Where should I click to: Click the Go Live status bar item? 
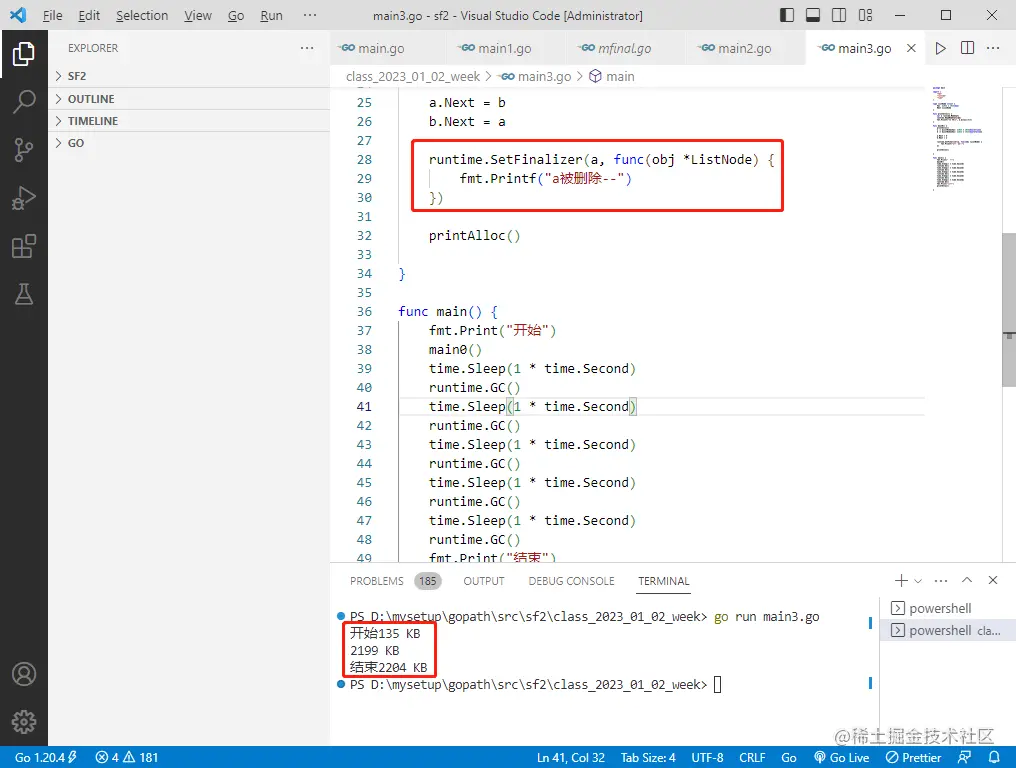tap(841, 757)
